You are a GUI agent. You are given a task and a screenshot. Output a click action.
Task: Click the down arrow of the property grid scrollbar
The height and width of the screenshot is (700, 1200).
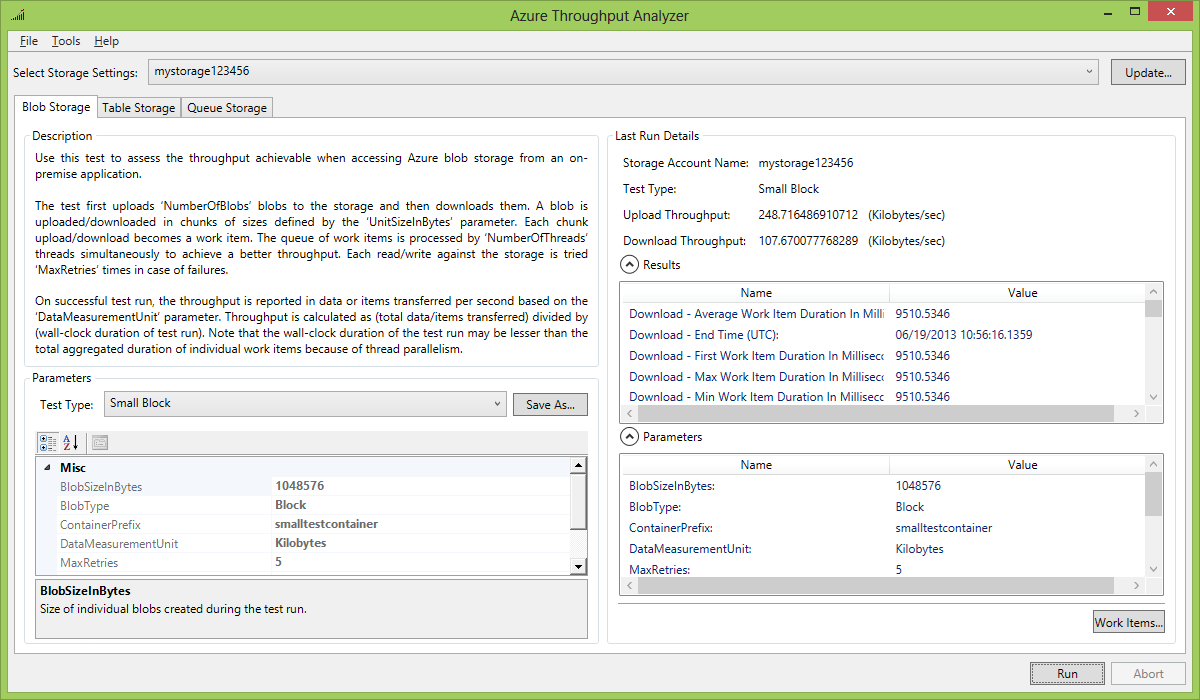[578, 567]
